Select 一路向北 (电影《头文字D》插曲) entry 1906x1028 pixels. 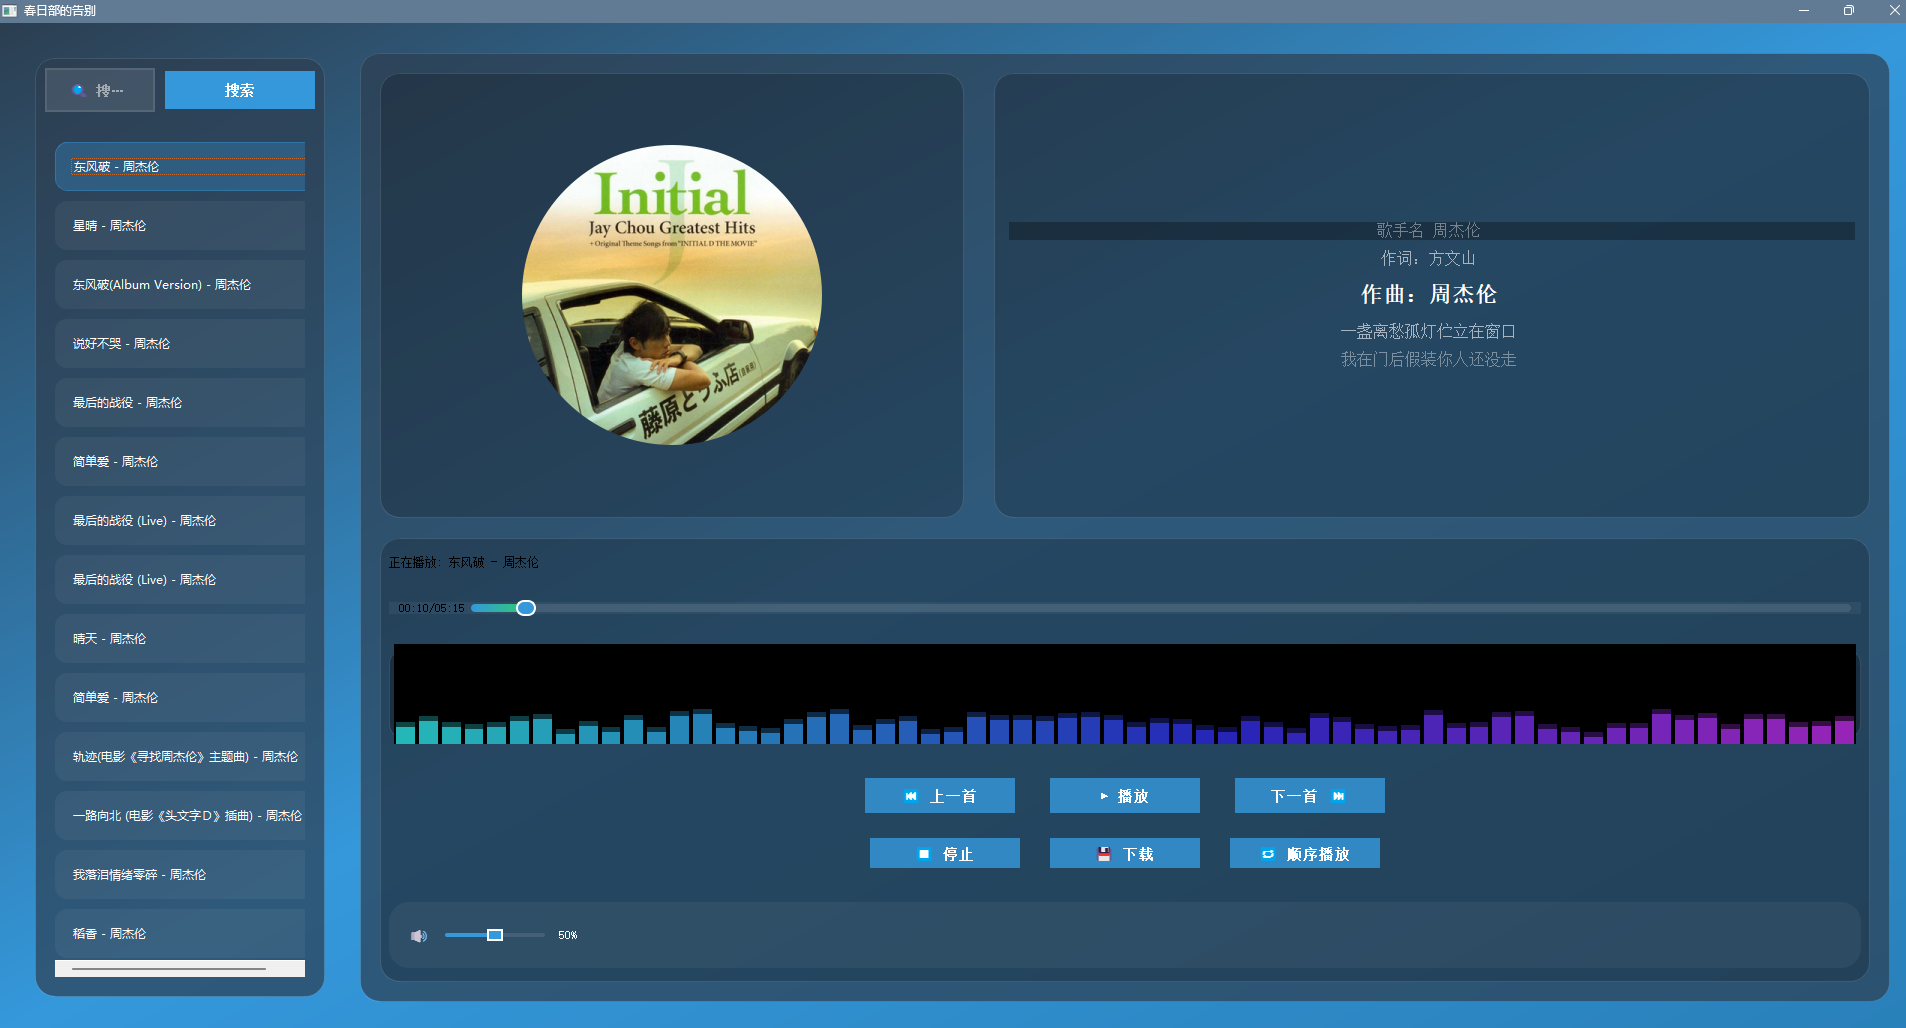pos(180,816)
